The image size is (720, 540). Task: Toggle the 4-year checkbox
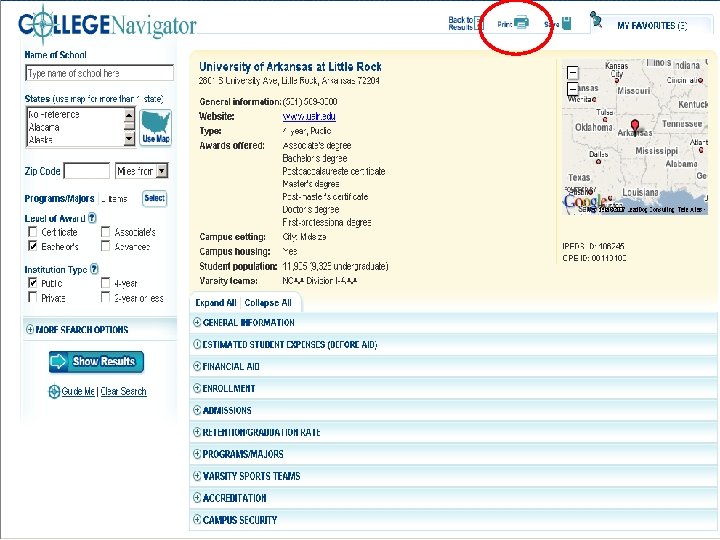coord(105,282)
